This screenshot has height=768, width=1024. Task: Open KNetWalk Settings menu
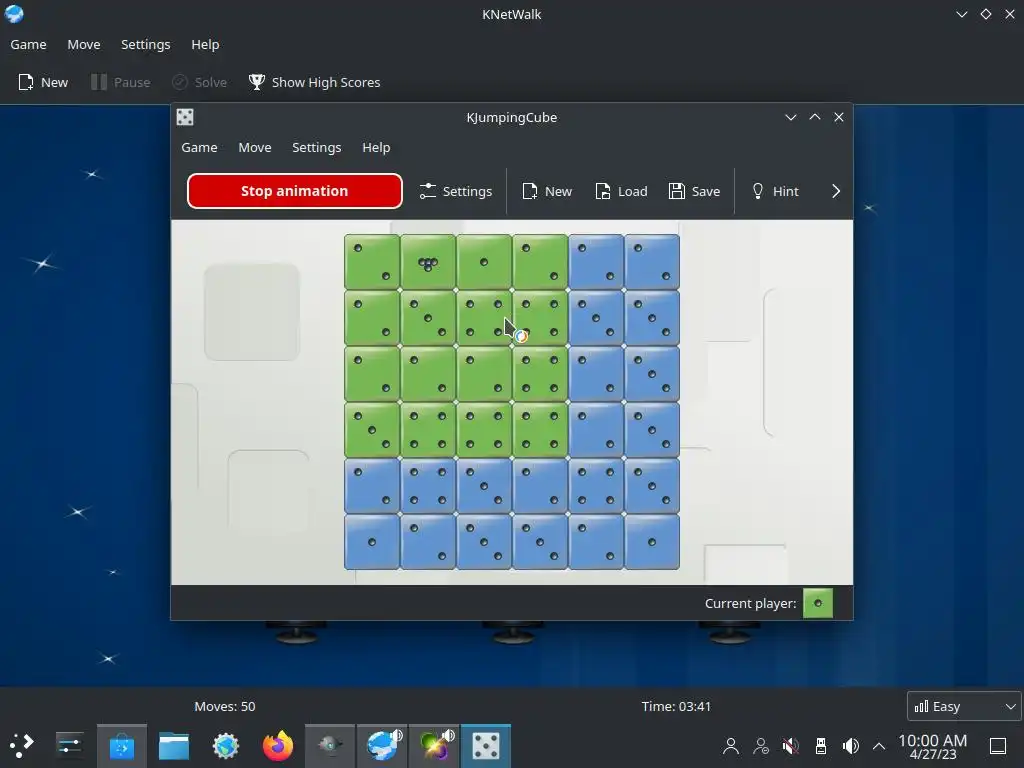pos(146,44)
